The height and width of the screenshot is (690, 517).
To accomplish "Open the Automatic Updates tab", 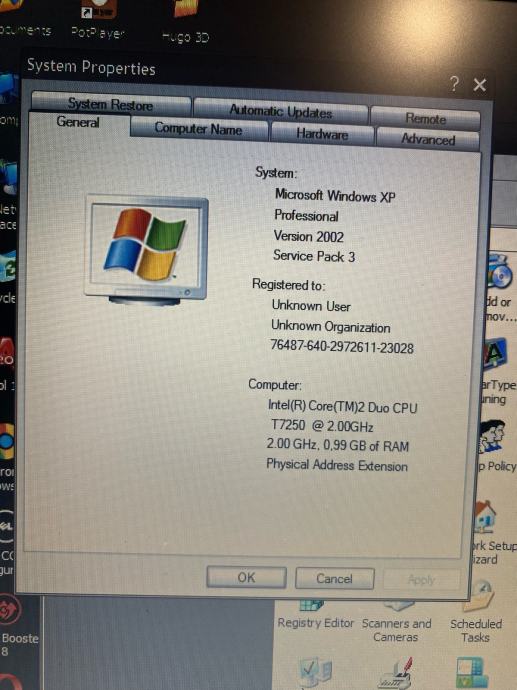I will [x=281, y=111].
